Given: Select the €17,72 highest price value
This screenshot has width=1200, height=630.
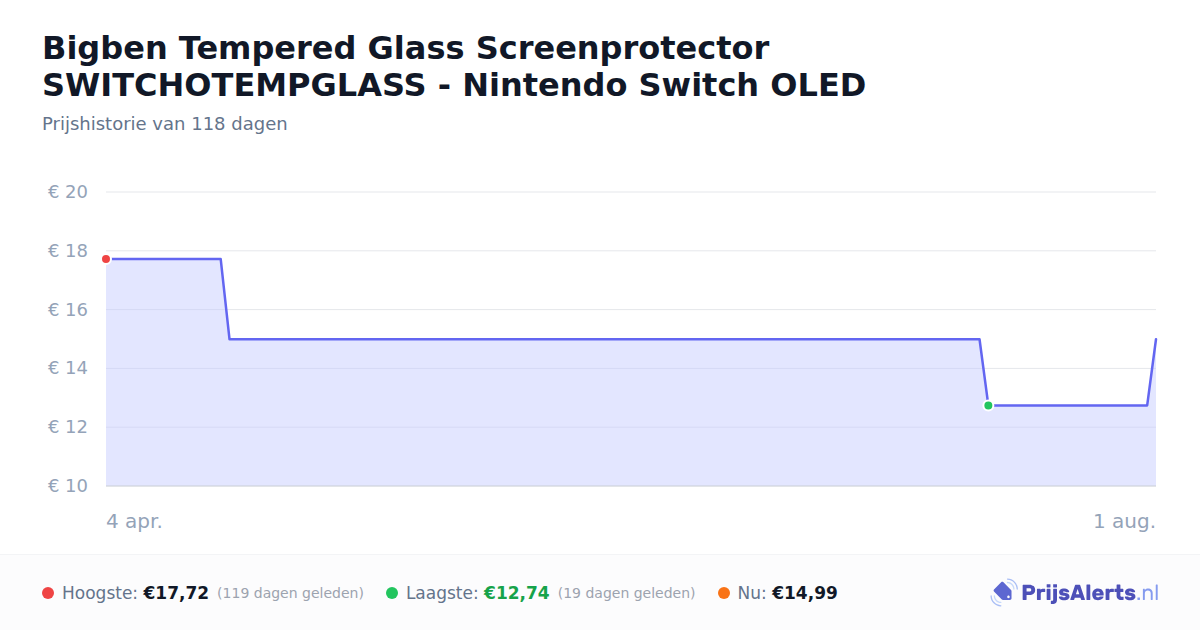Looking at the screenshot, I should point(176,593).
